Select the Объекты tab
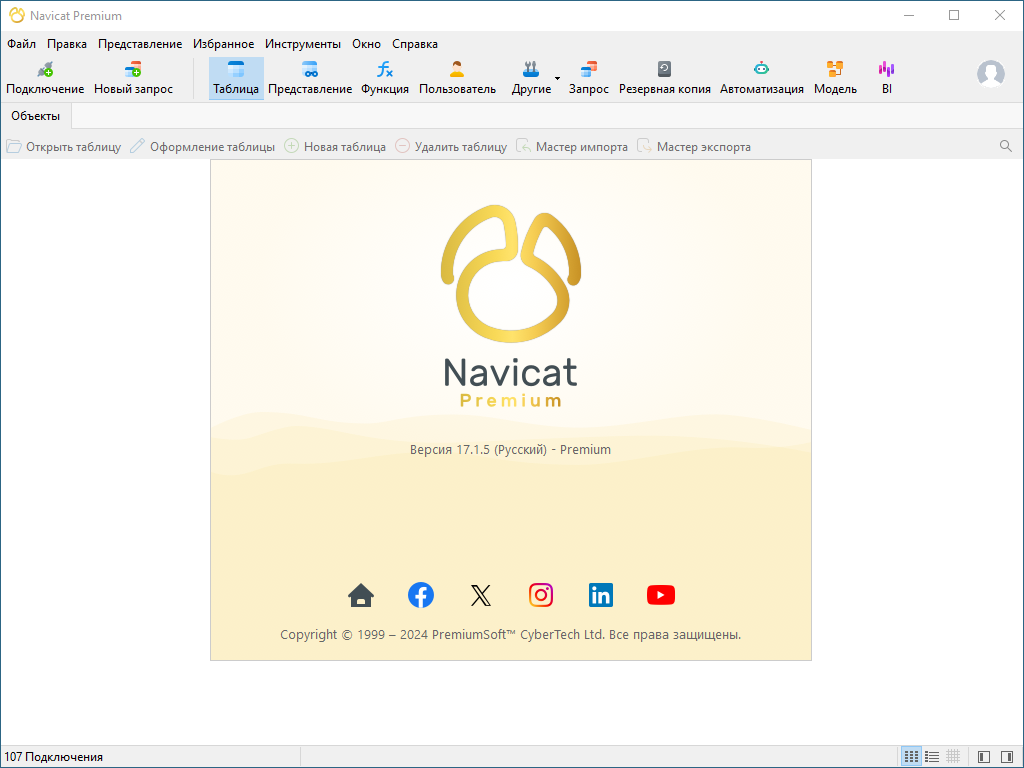Image resolution: width=1024 pixels, height=768 pixels. pos(35,116)
